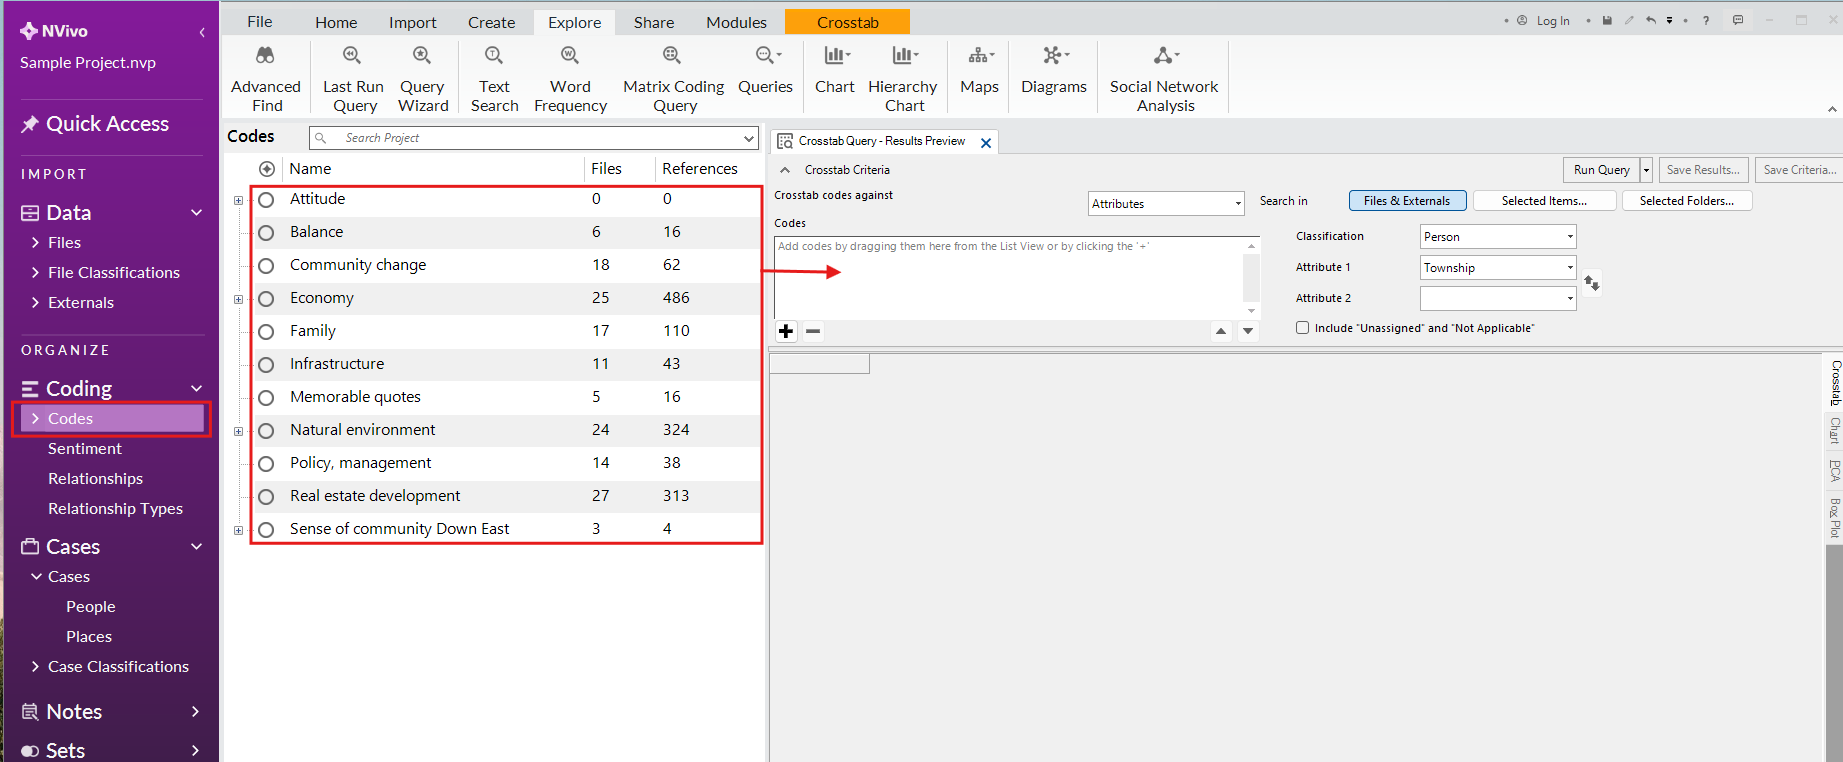Click the Quick Access pin icon
The width and height of the screenshot is (1843, 762).
tap(30, 124)
